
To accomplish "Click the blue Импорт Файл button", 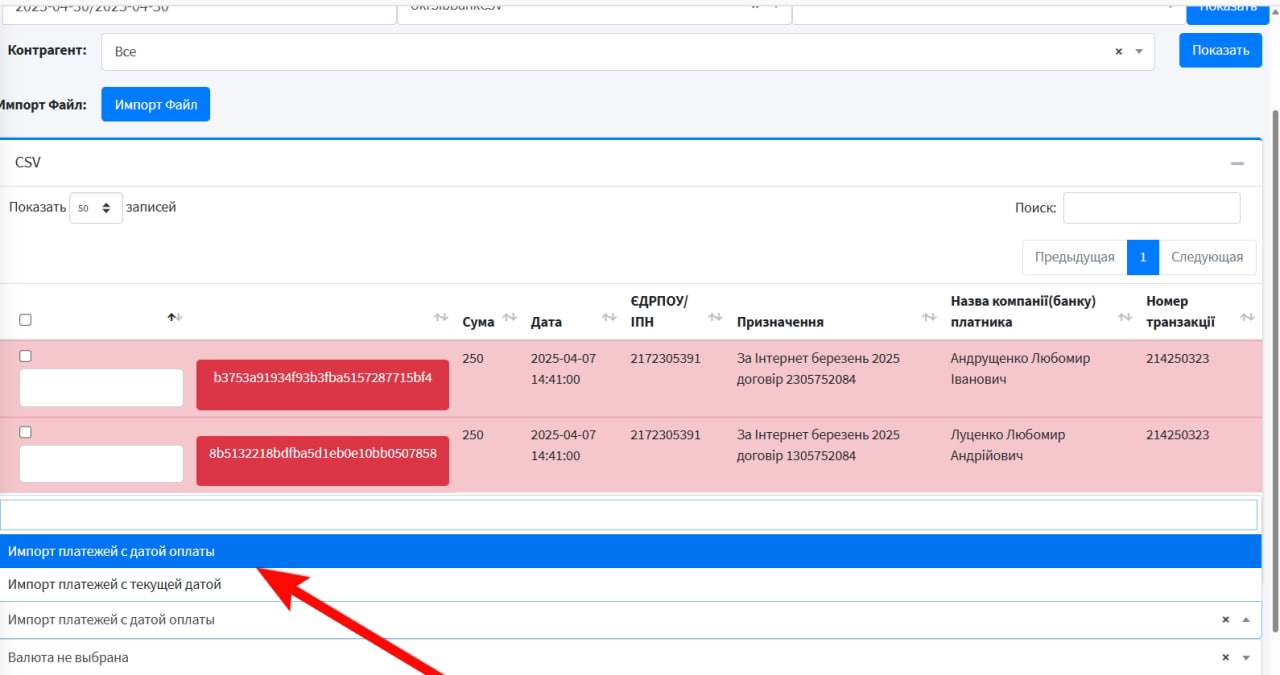I will pyautogui.click(x=155, y=105).
